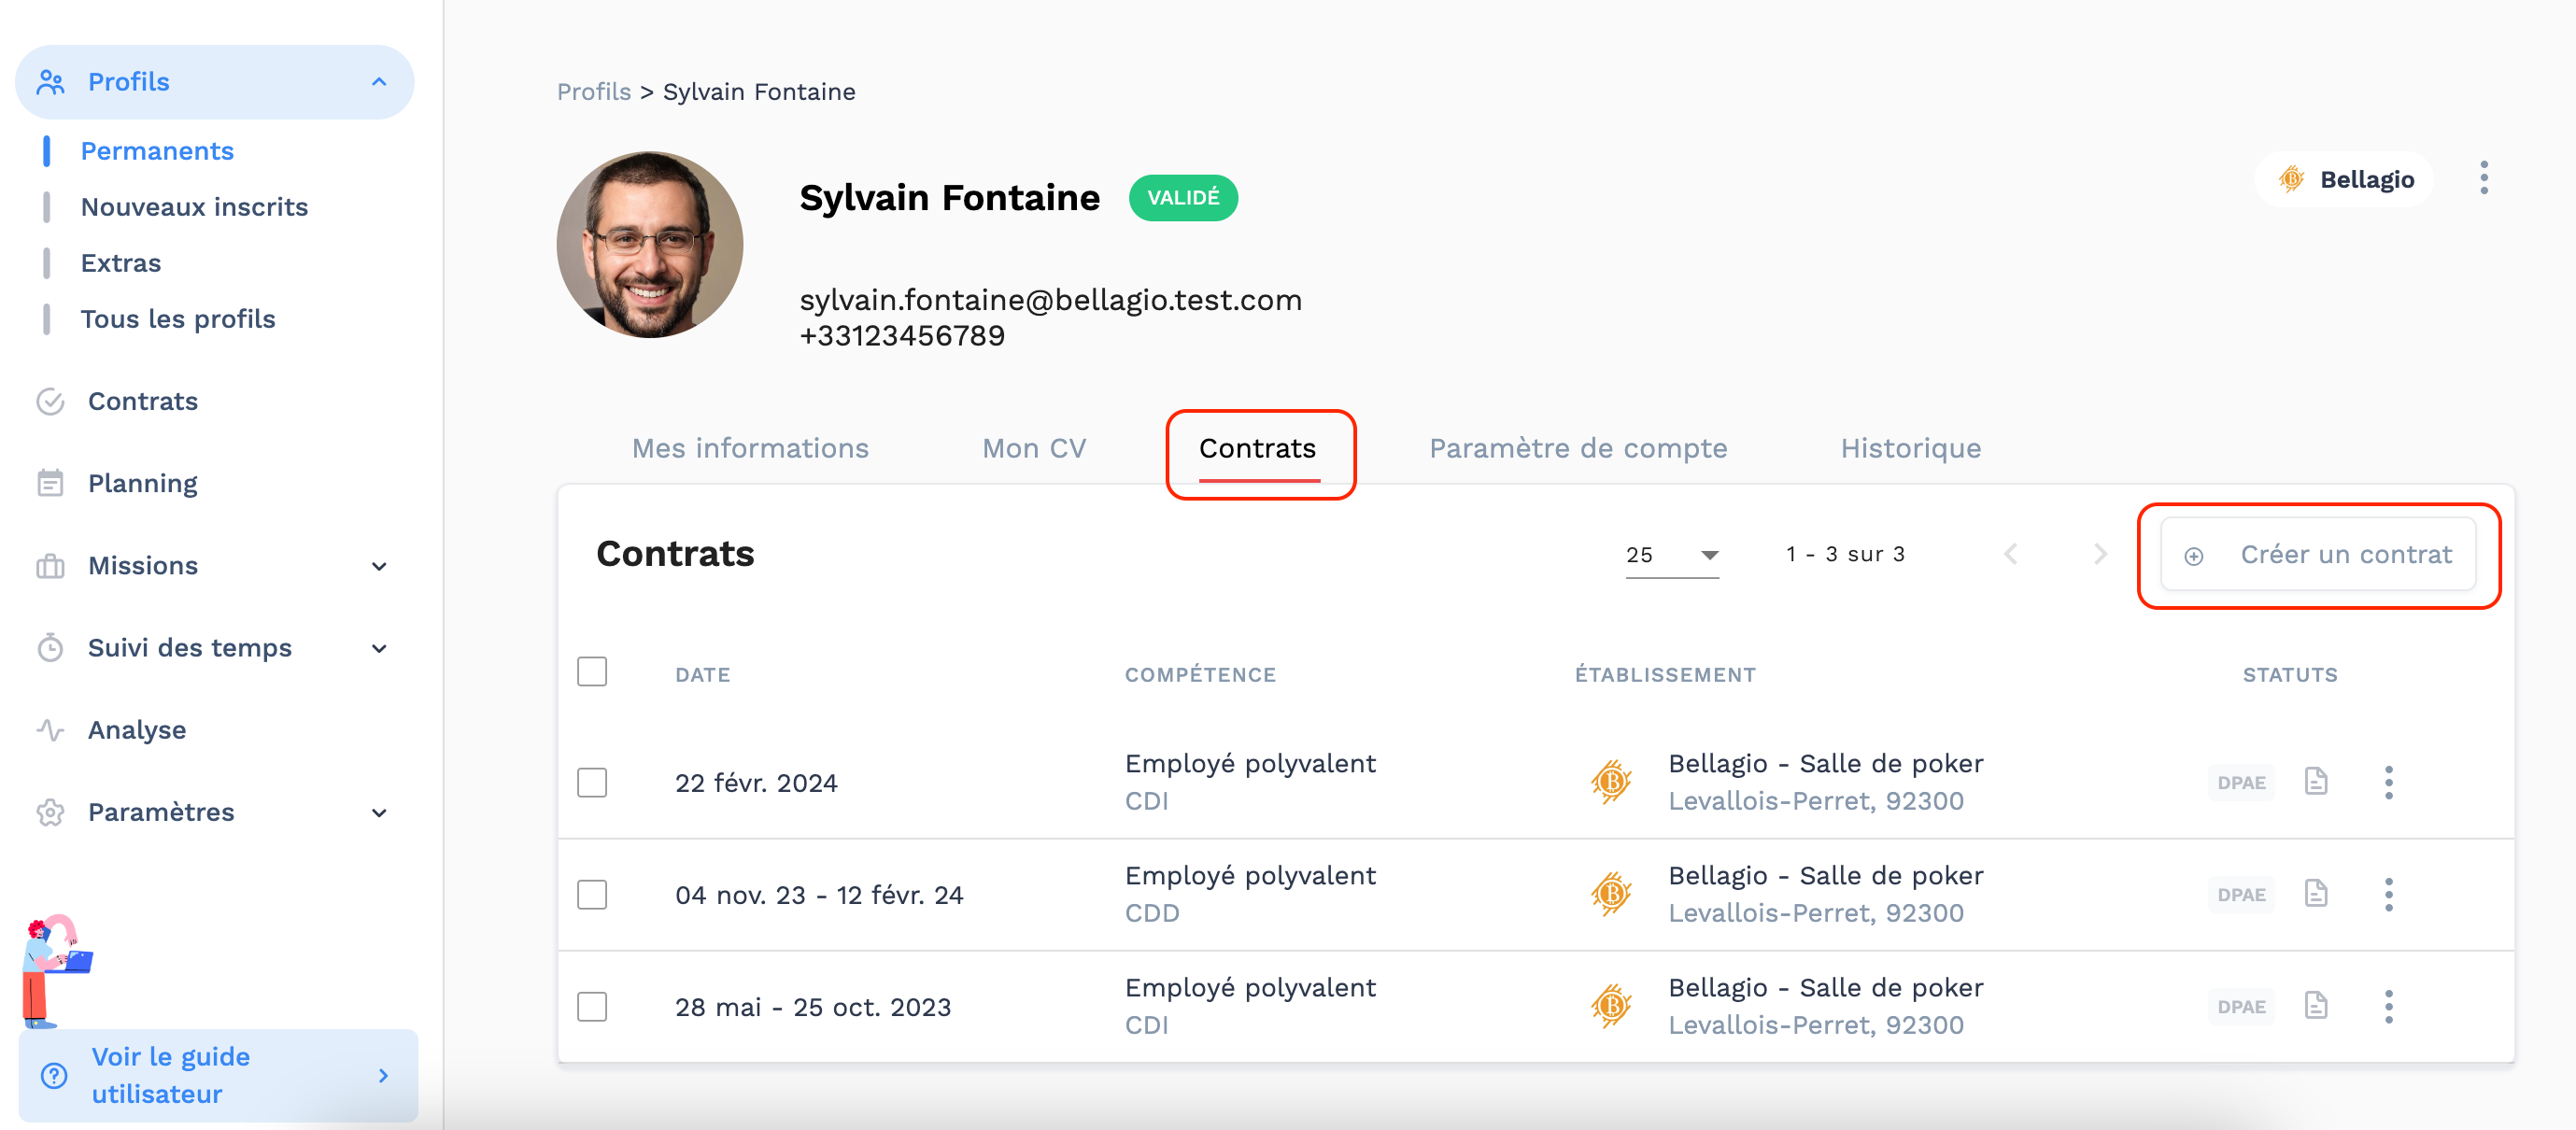Switch to Mon CV tab
This screenshot has height=1130, width=2576.
[x=1034, y=448]
